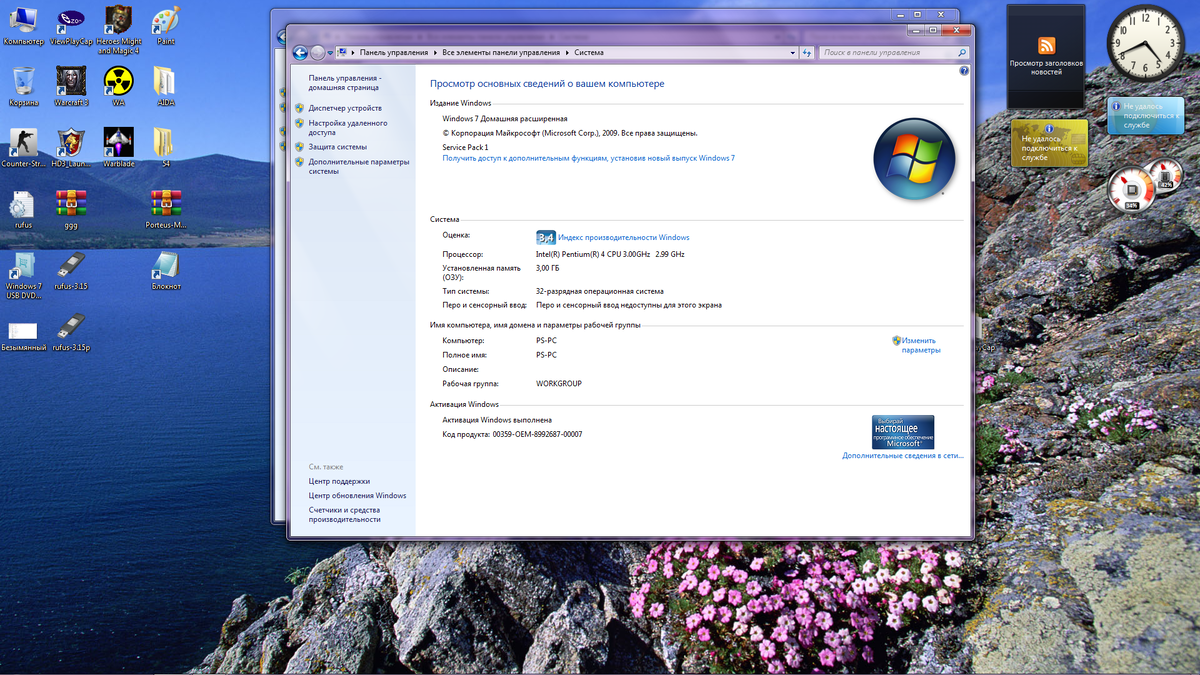1200x675 pixels.
Task: Click the WORKGROUP value
Action: point(559,383)
